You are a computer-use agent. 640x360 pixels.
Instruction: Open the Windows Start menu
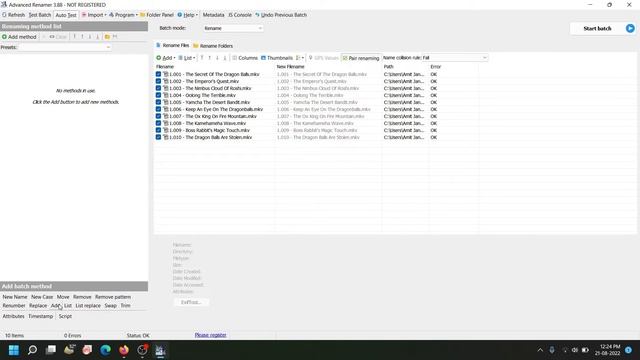point(14,350)
